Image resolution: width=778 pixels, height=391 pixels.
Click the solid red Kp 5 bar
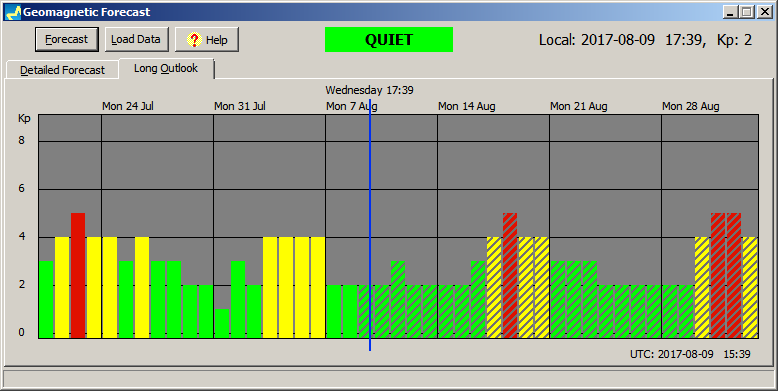point(78,276)
